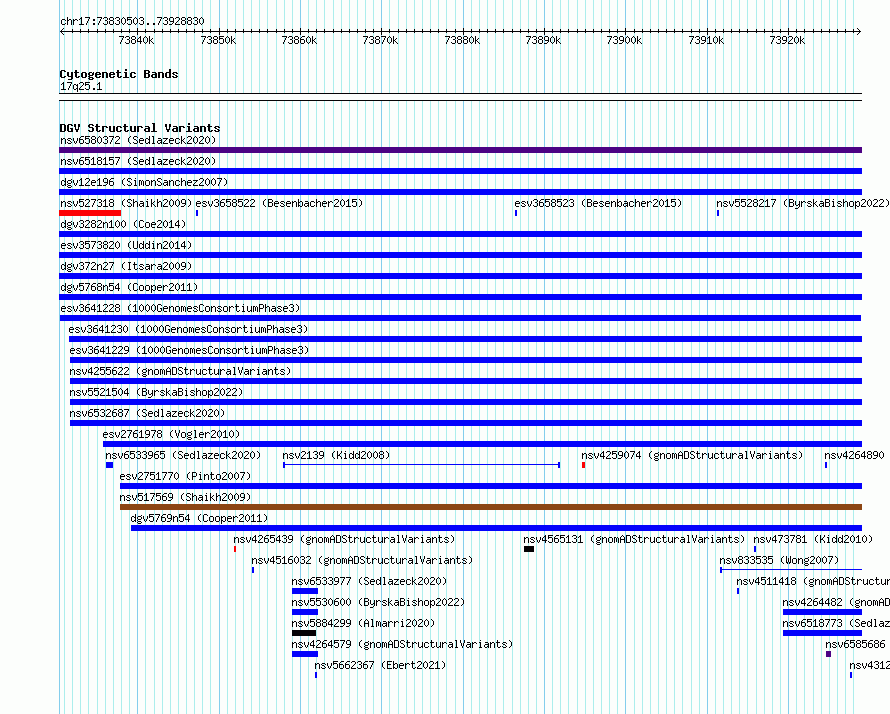Click black nsv5884299 variant bar
Image resolution: width=890 pixels, height=714 pixels.
click(x=304, y=633)
